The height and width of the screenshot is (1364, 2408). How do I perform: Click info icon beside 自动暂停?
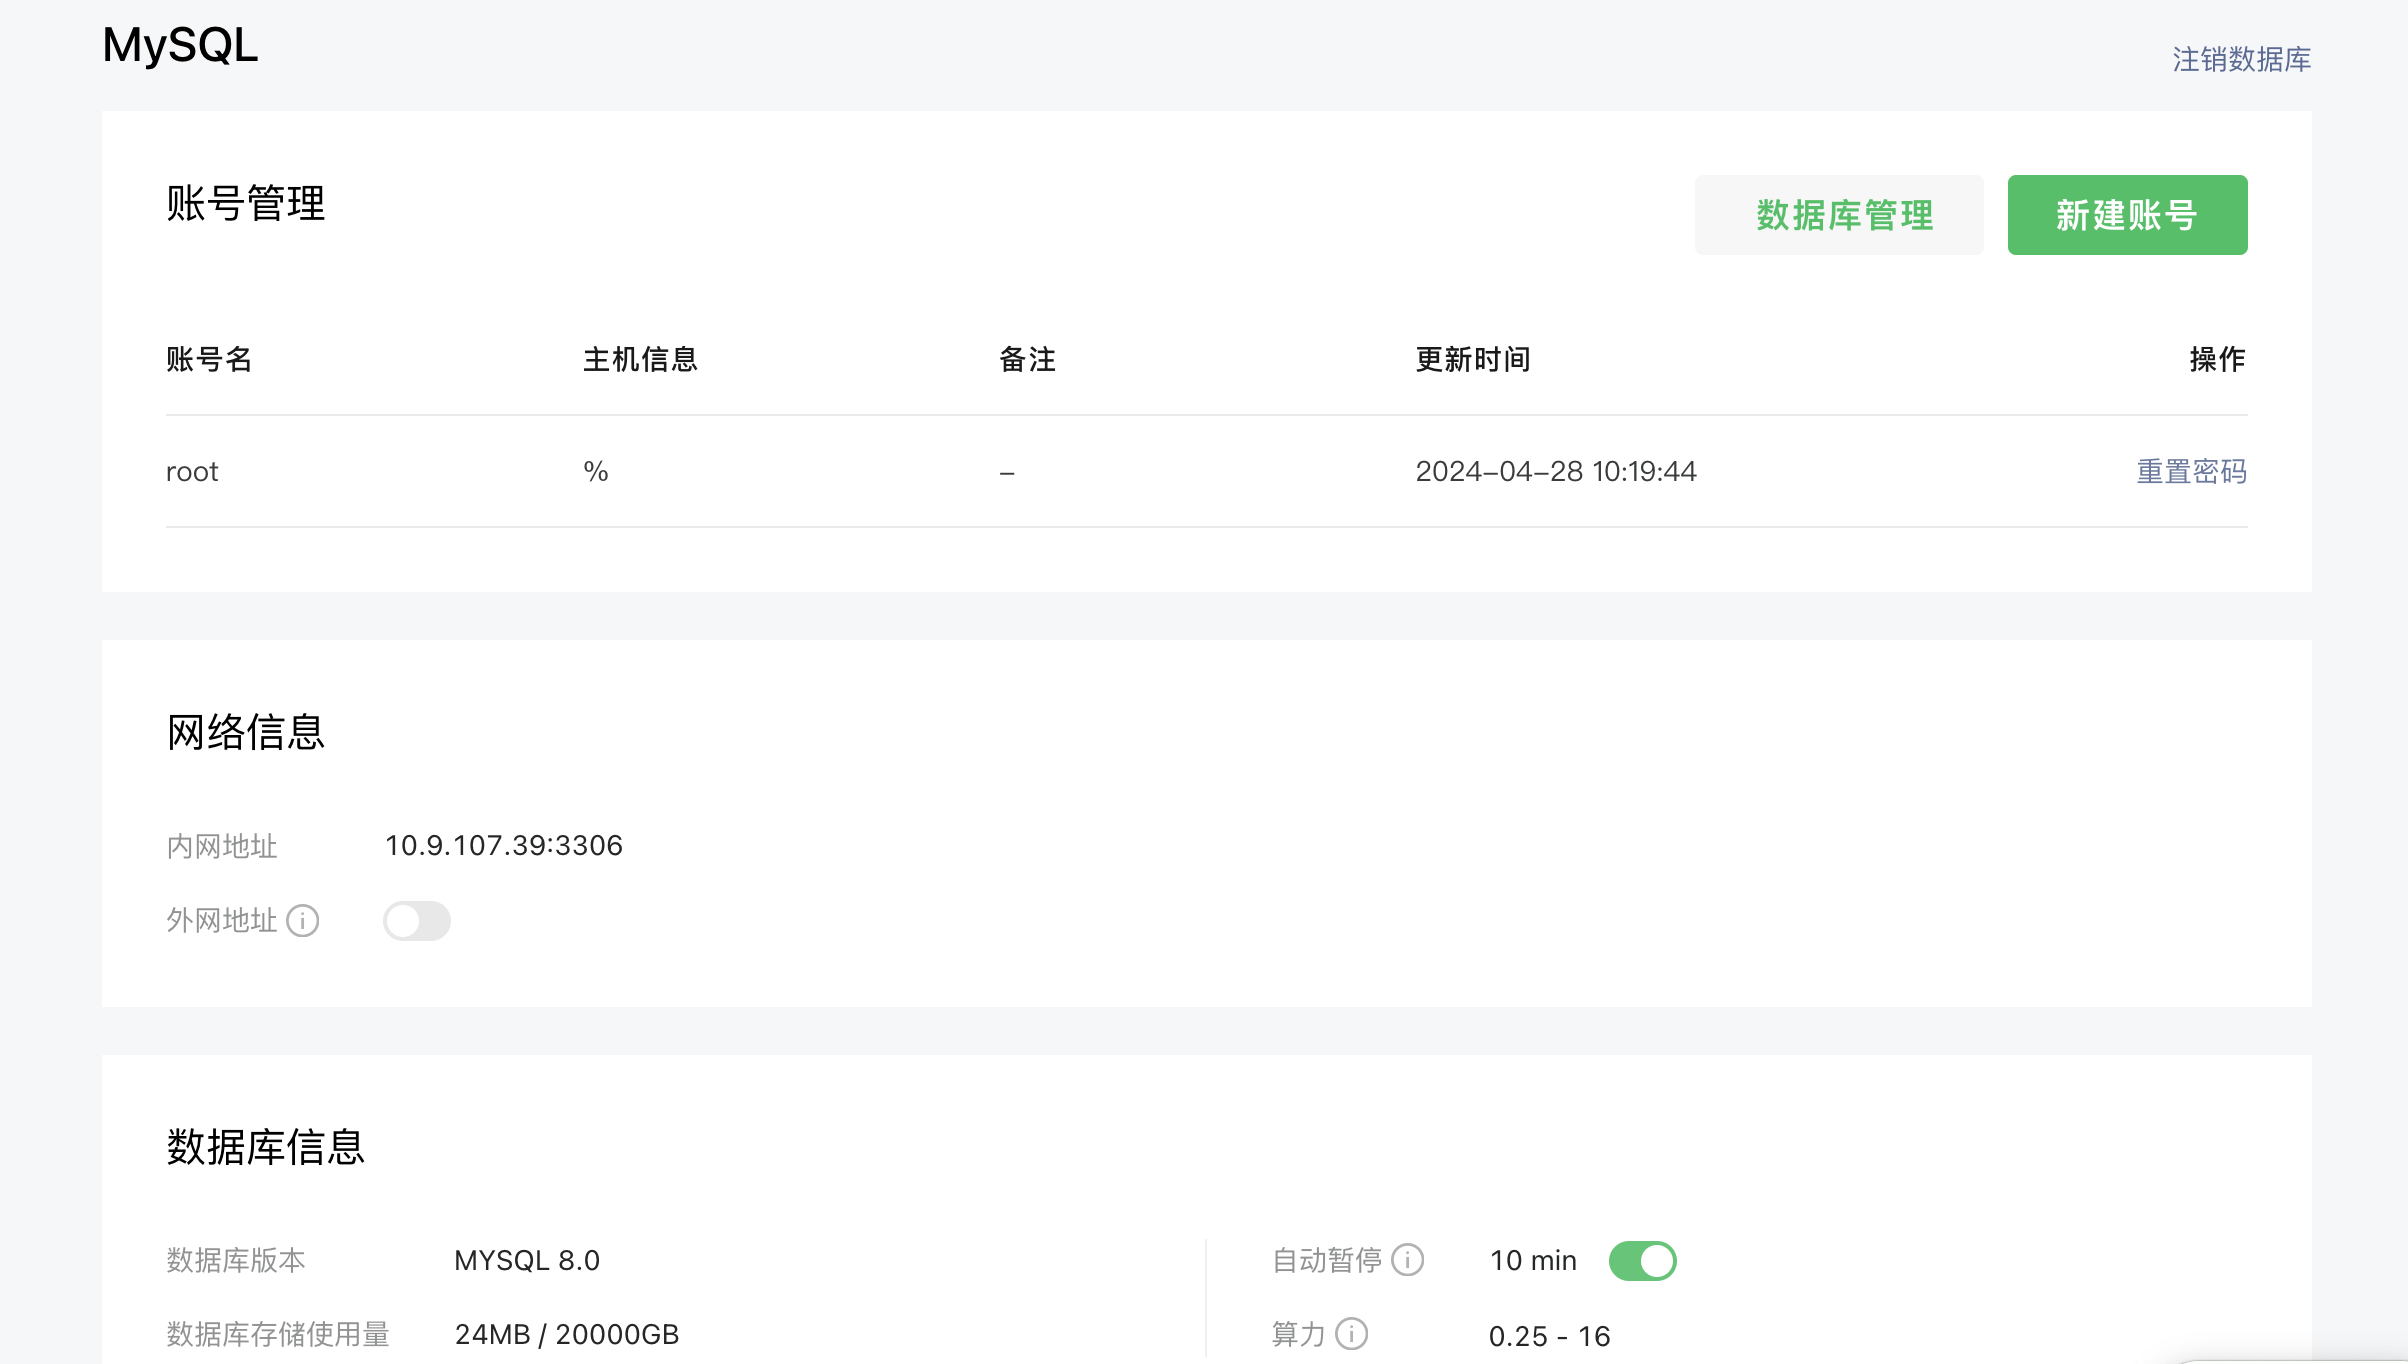[x=1408, y=1260]
